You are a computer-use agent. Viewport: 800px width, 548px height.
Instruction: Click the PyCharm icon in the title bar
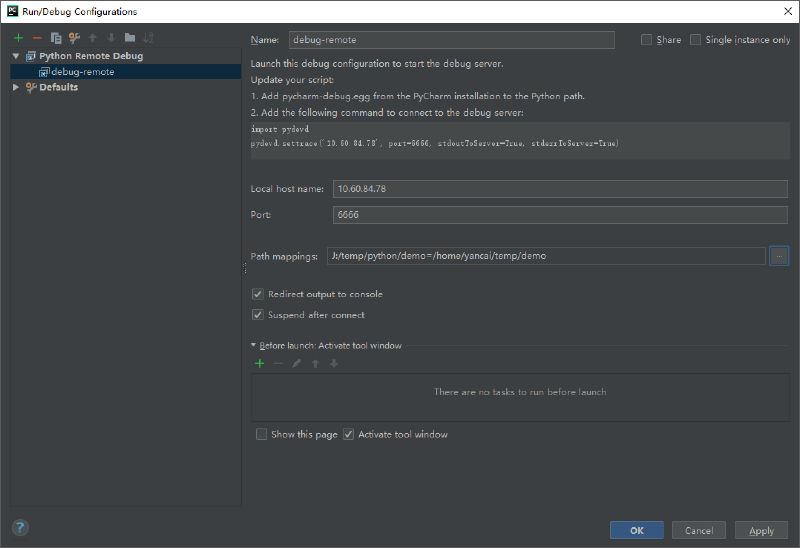pos(12,11)
